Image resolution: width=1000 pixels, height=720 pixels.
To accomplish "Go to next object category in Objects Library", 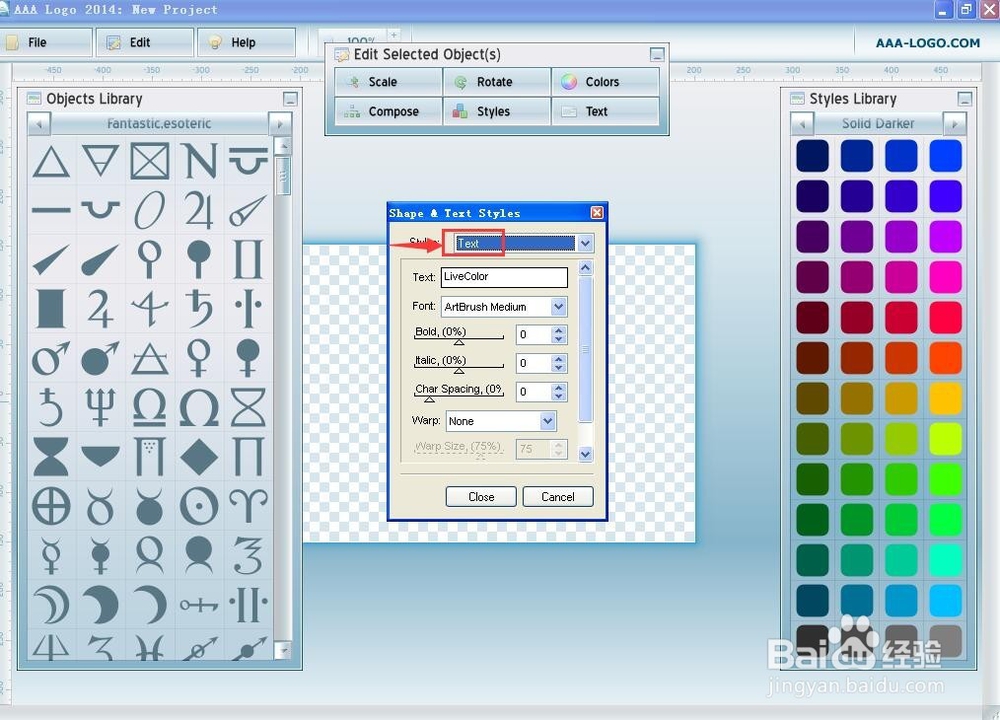I will point(280,124).
